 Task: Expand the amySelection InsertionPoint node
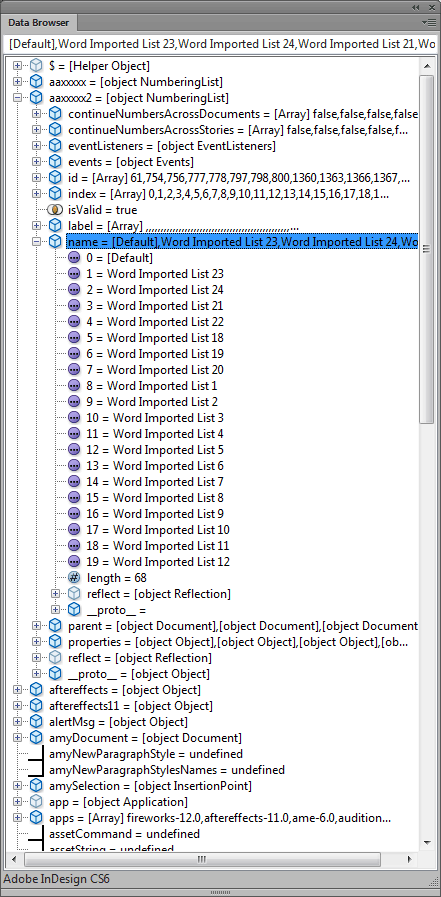[17, 786]
